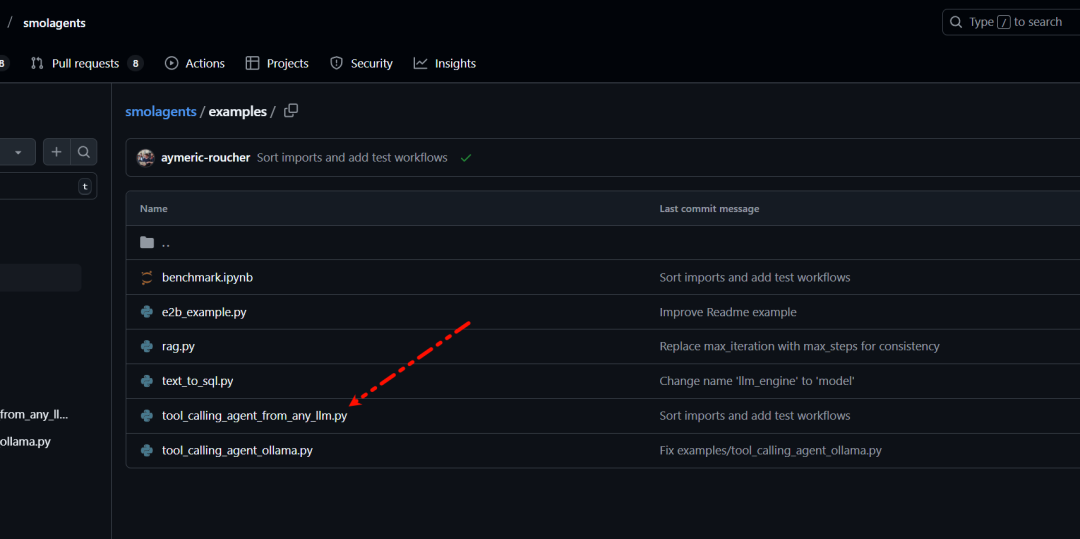Screen dimensions: 1080x539
Task: Open aymeric-roucher profile link
Action: point(205,158)
